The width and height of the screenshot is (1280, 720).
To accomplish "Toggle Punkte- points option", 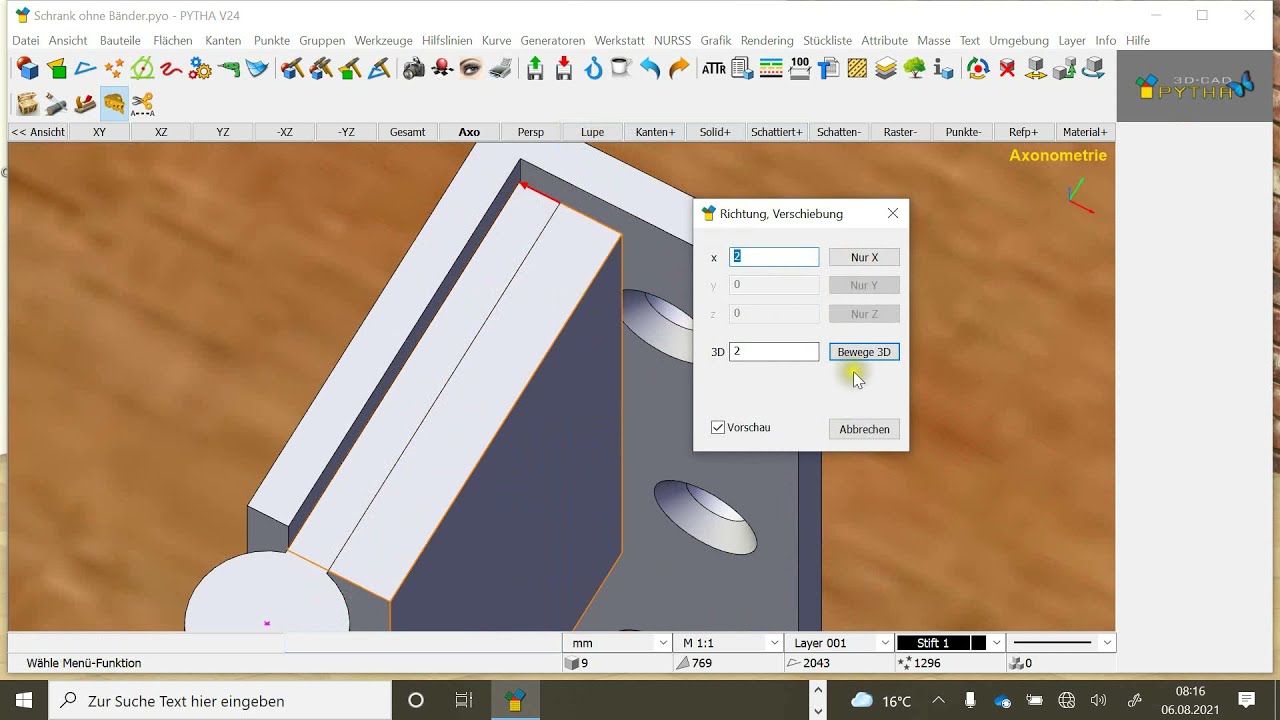I will point(963,132).
